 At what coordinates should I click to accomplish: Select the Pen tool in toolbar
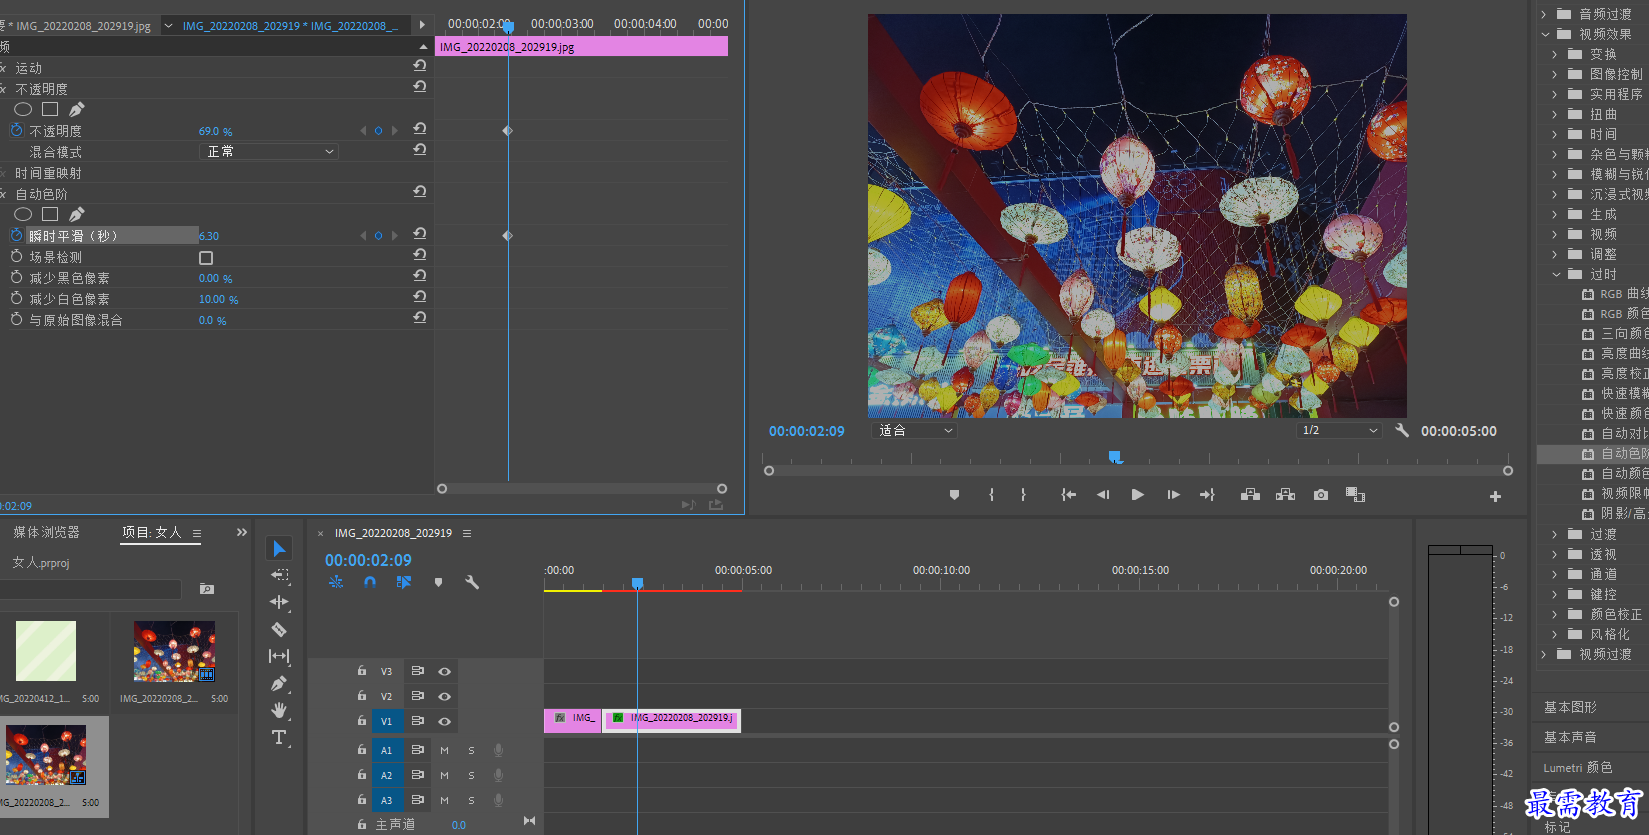coord(279,683)
